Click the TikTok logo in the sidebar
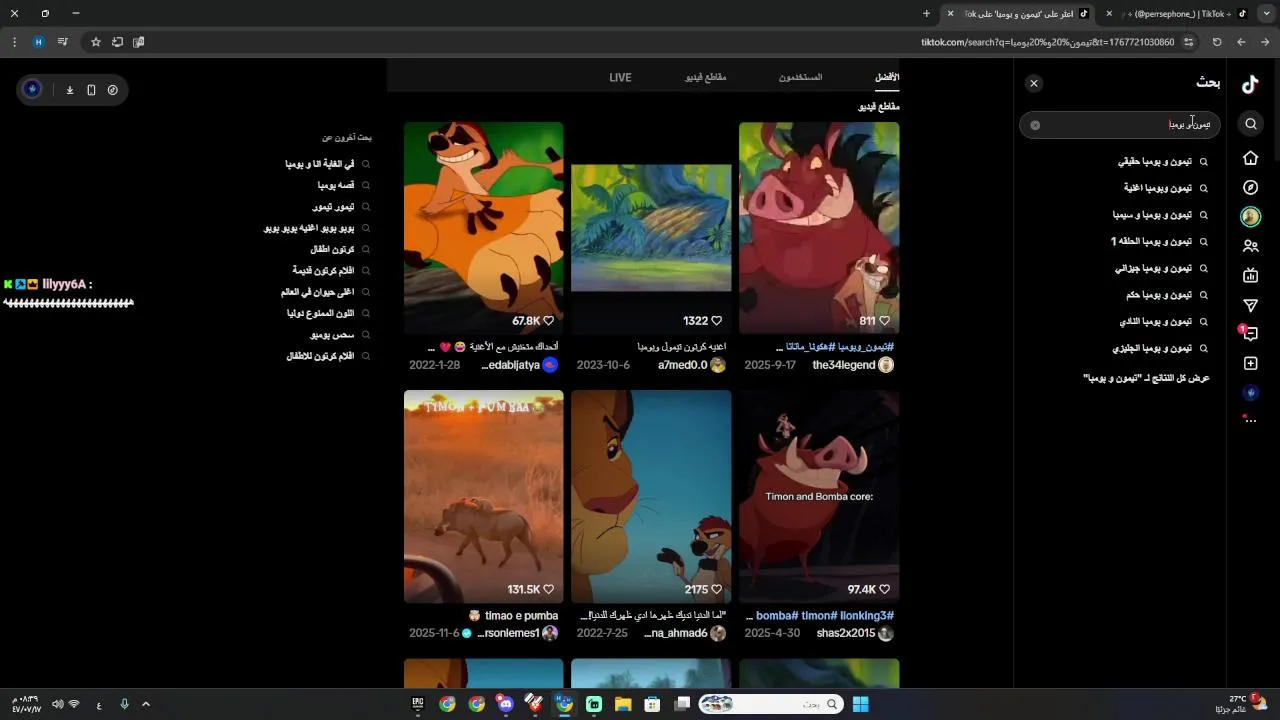 click(x=1250, y=85)
